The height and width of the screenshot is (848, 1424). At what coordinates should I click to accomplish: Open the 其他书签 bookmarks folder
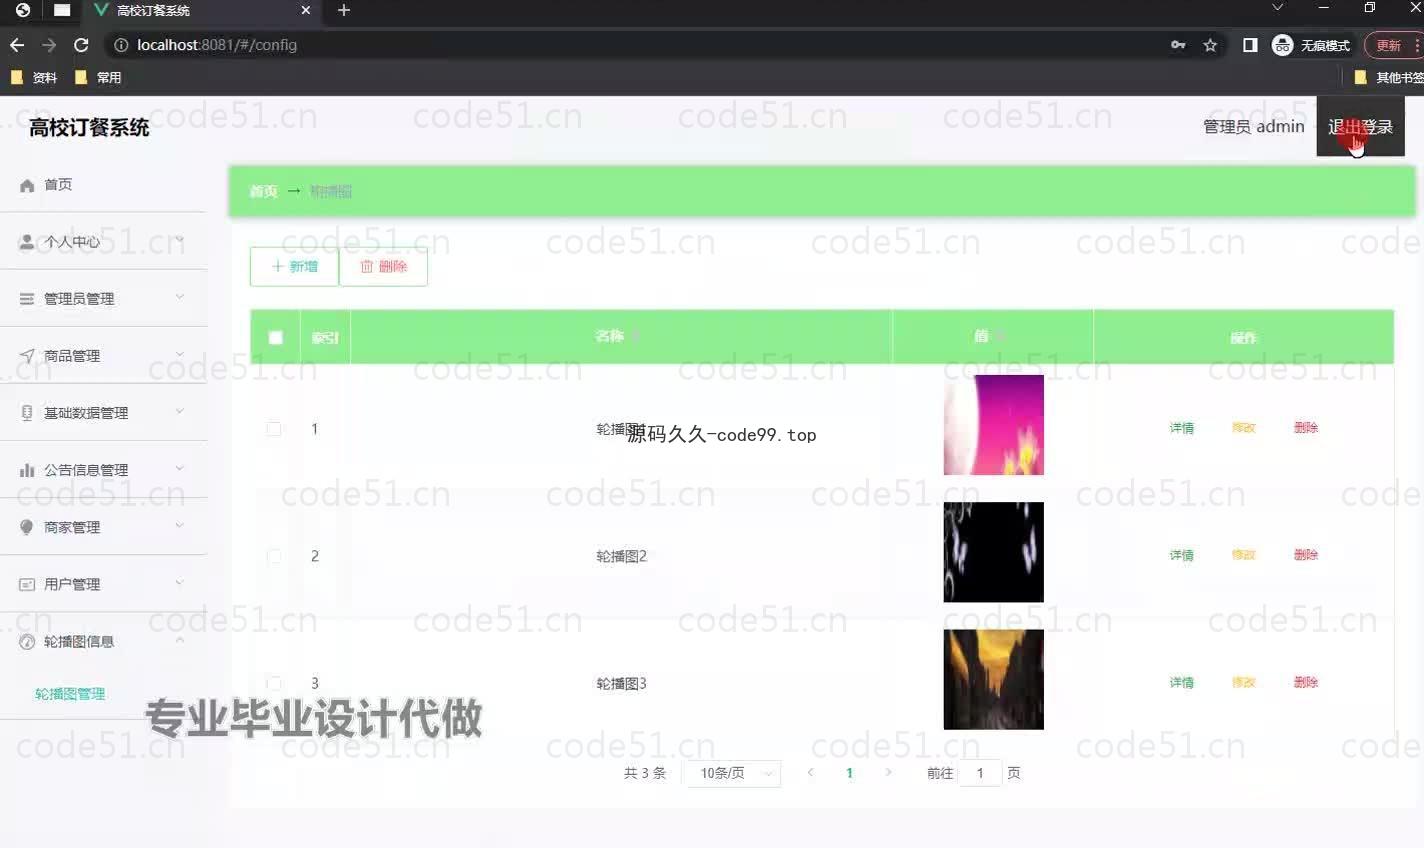coord(1389,77)
